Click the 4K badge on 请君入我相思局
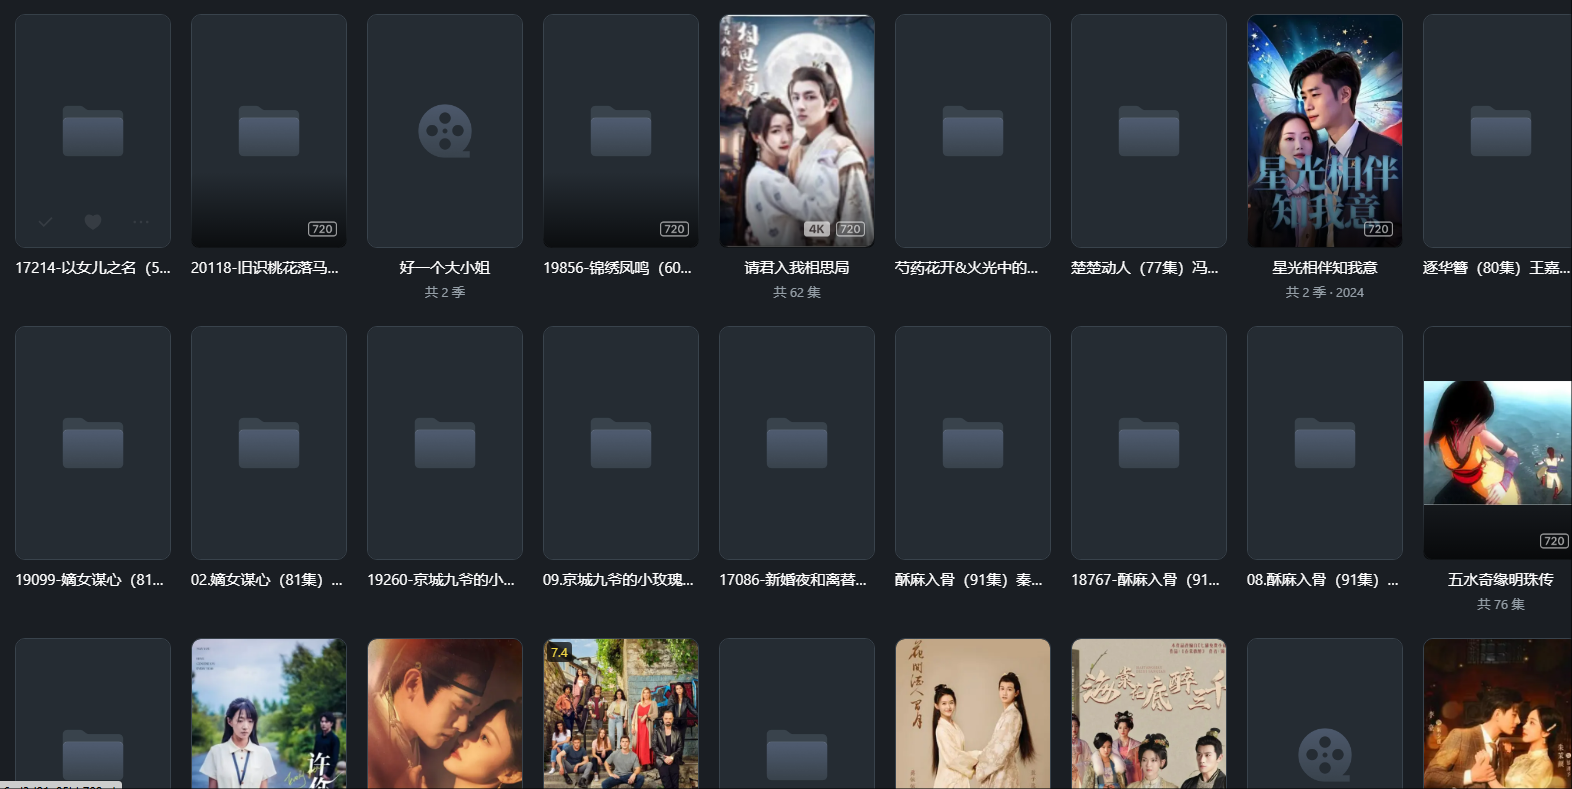The width and height of the screenshot is (1572, 789). [817, 229]
